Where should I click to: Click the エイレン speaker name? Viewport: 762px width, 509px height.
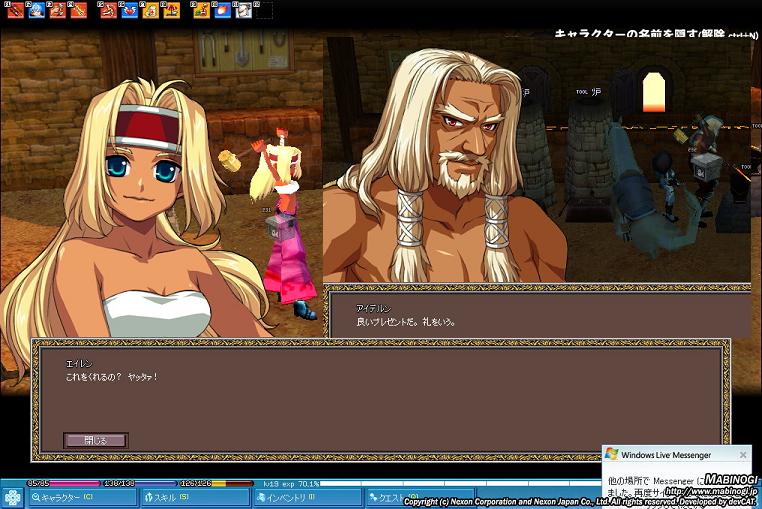coord(79,363)
